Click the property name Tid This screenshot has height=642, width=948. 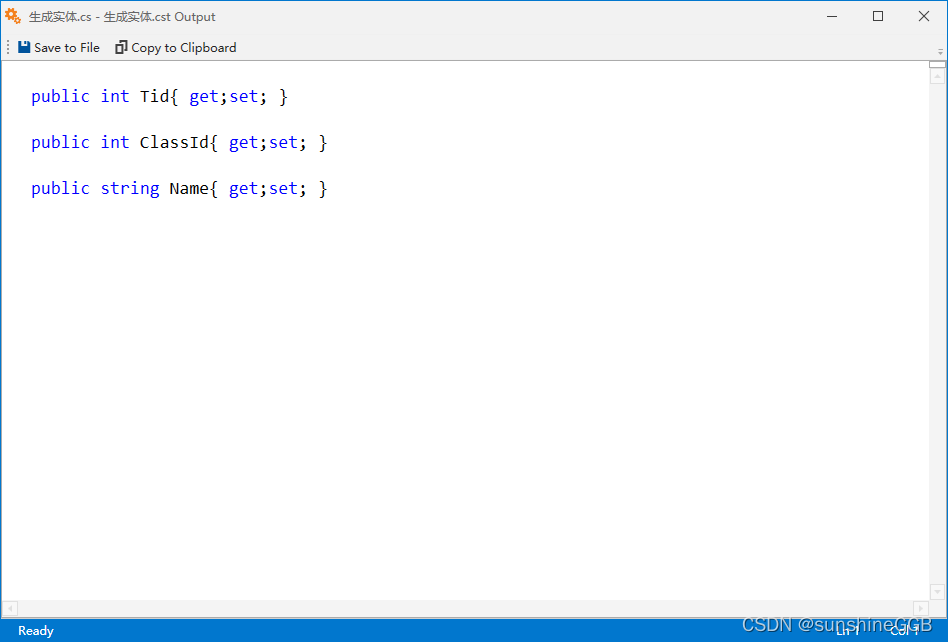tap(154, 96)
